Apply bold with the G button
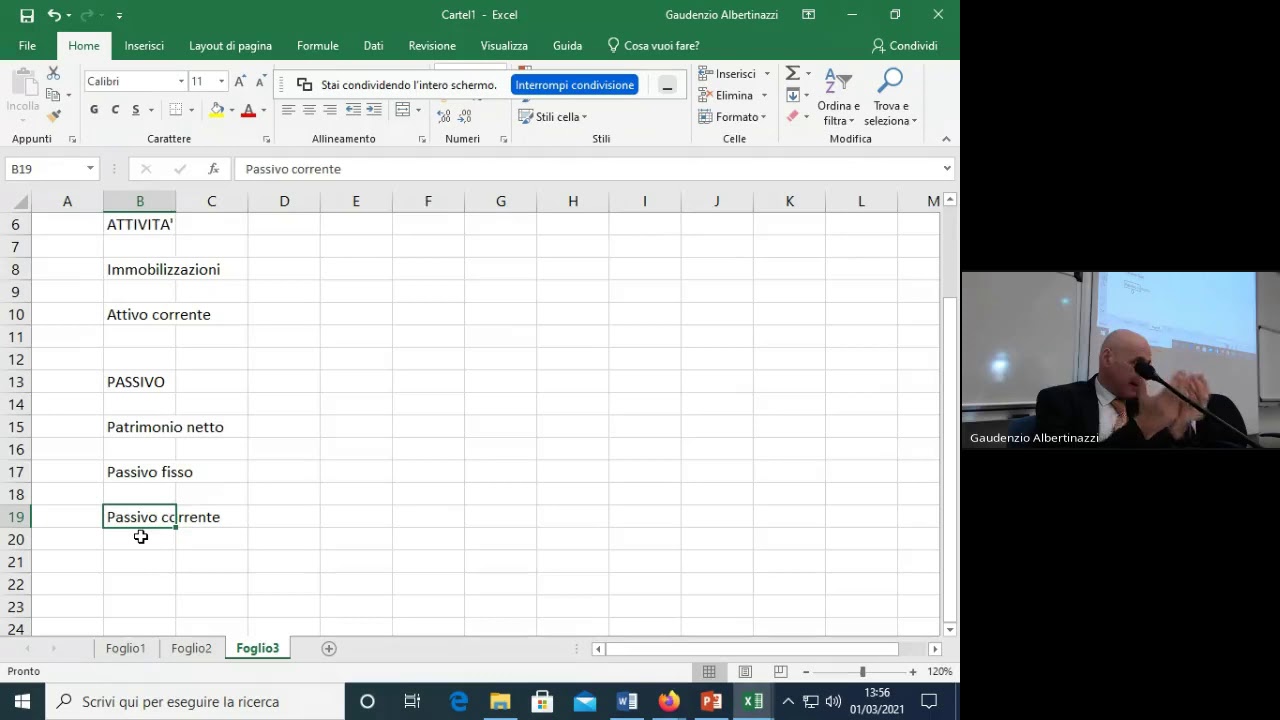1280x720 pixels. pyautogui.click(x=94, y=110)
